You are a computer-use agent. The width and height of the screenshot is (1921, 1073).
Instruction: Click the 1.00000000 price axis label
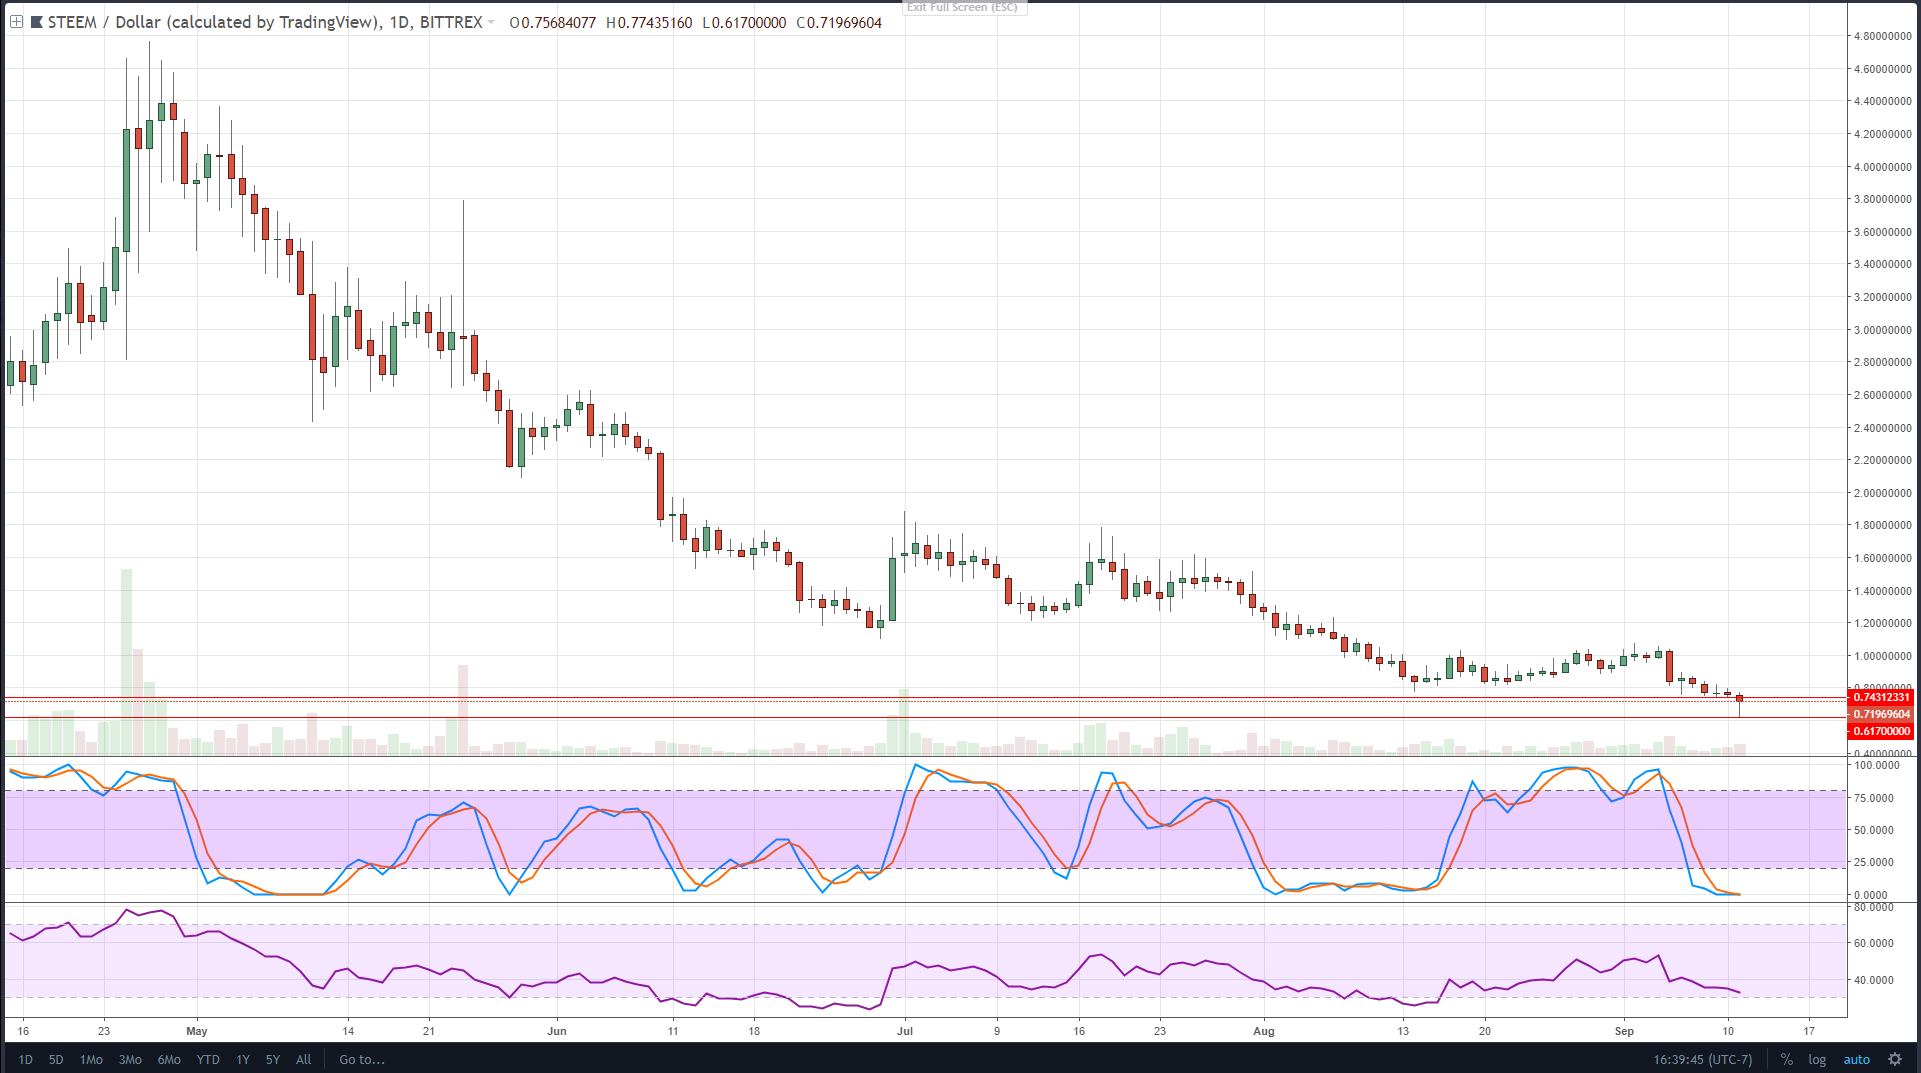coord(1883,656)
